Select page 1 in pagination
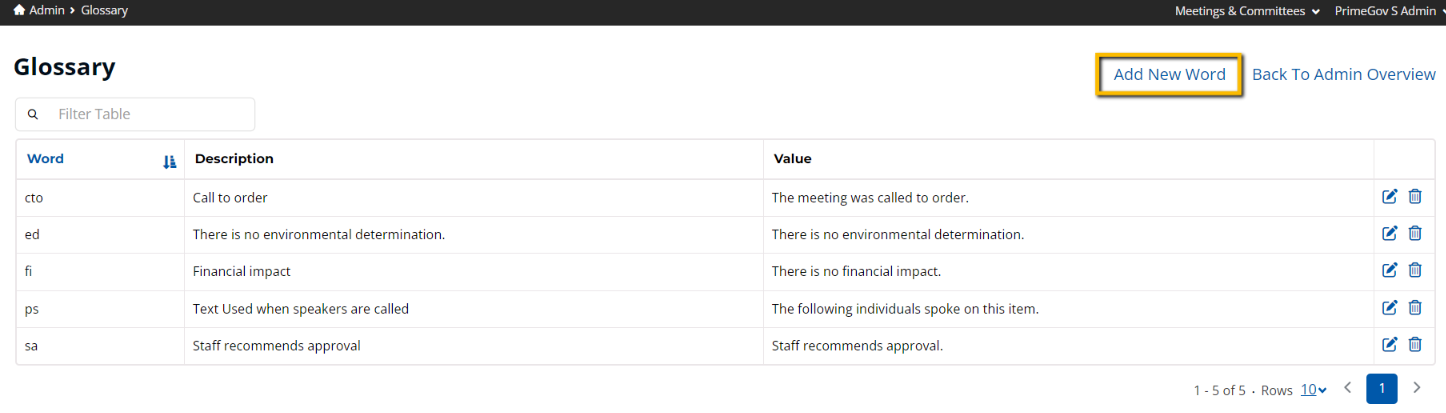This screenshot has width=1446, height=413. click(x=1382, y=388)
